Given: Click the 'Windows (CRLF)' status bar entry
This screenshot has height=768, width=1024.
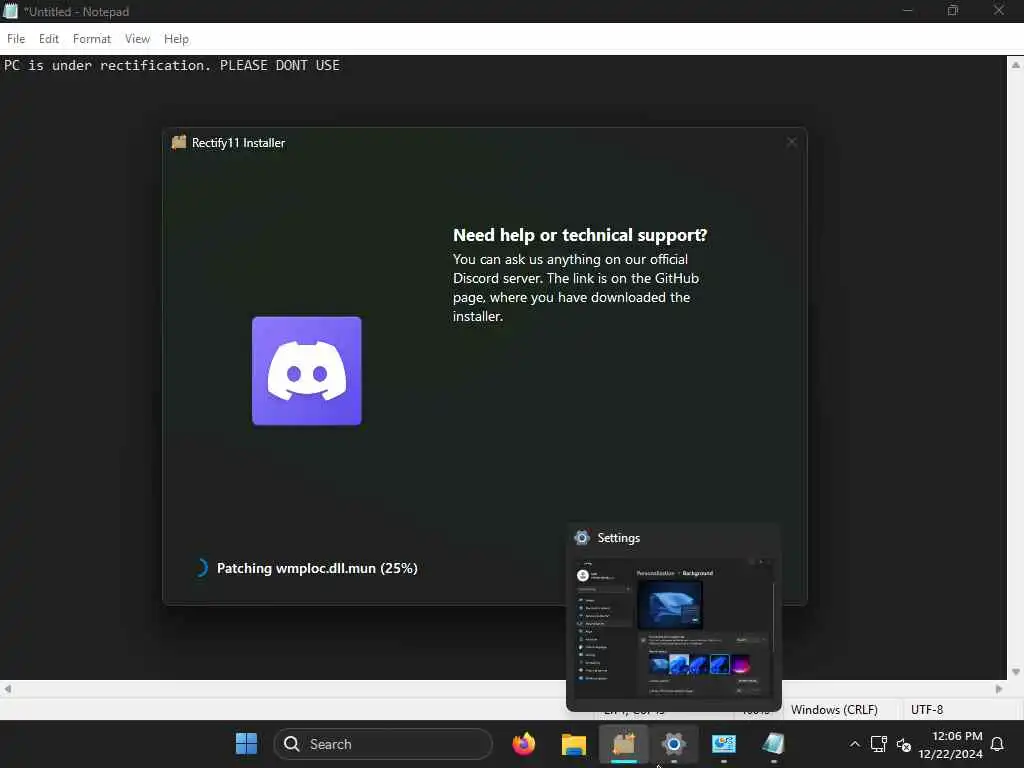Looking at the screenshot, I should pos(834,709).
